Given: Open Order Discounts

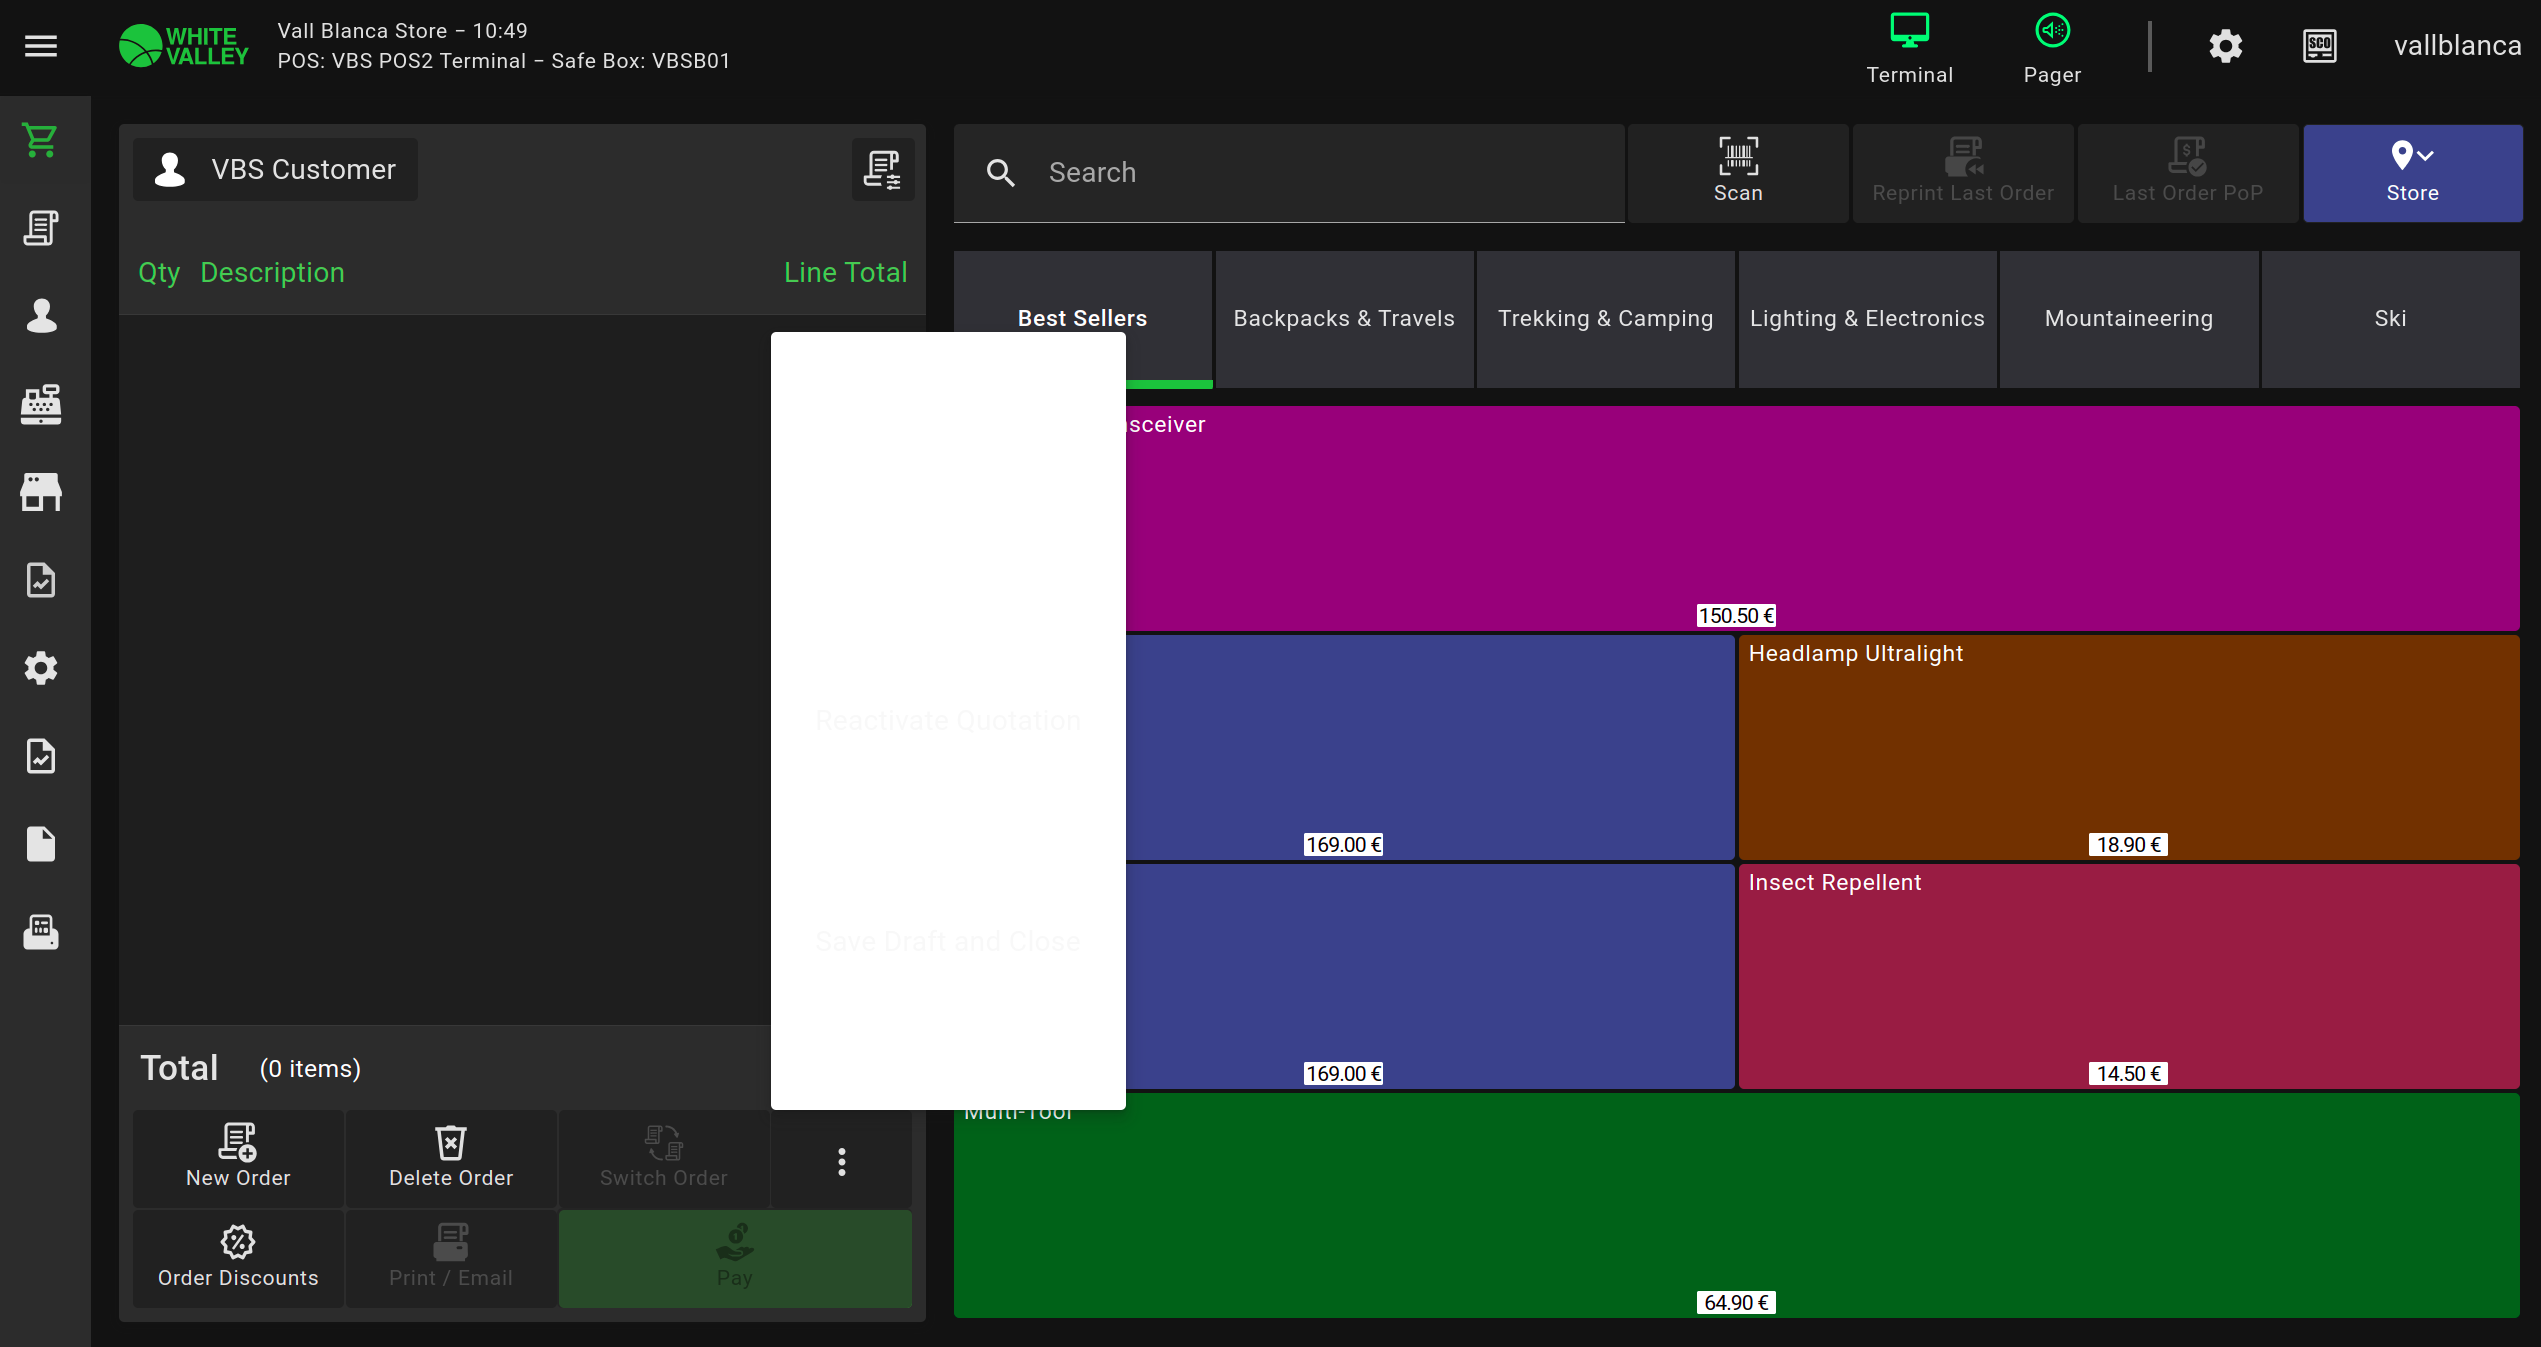Looking at the screenshot, I should point(238,1258).
